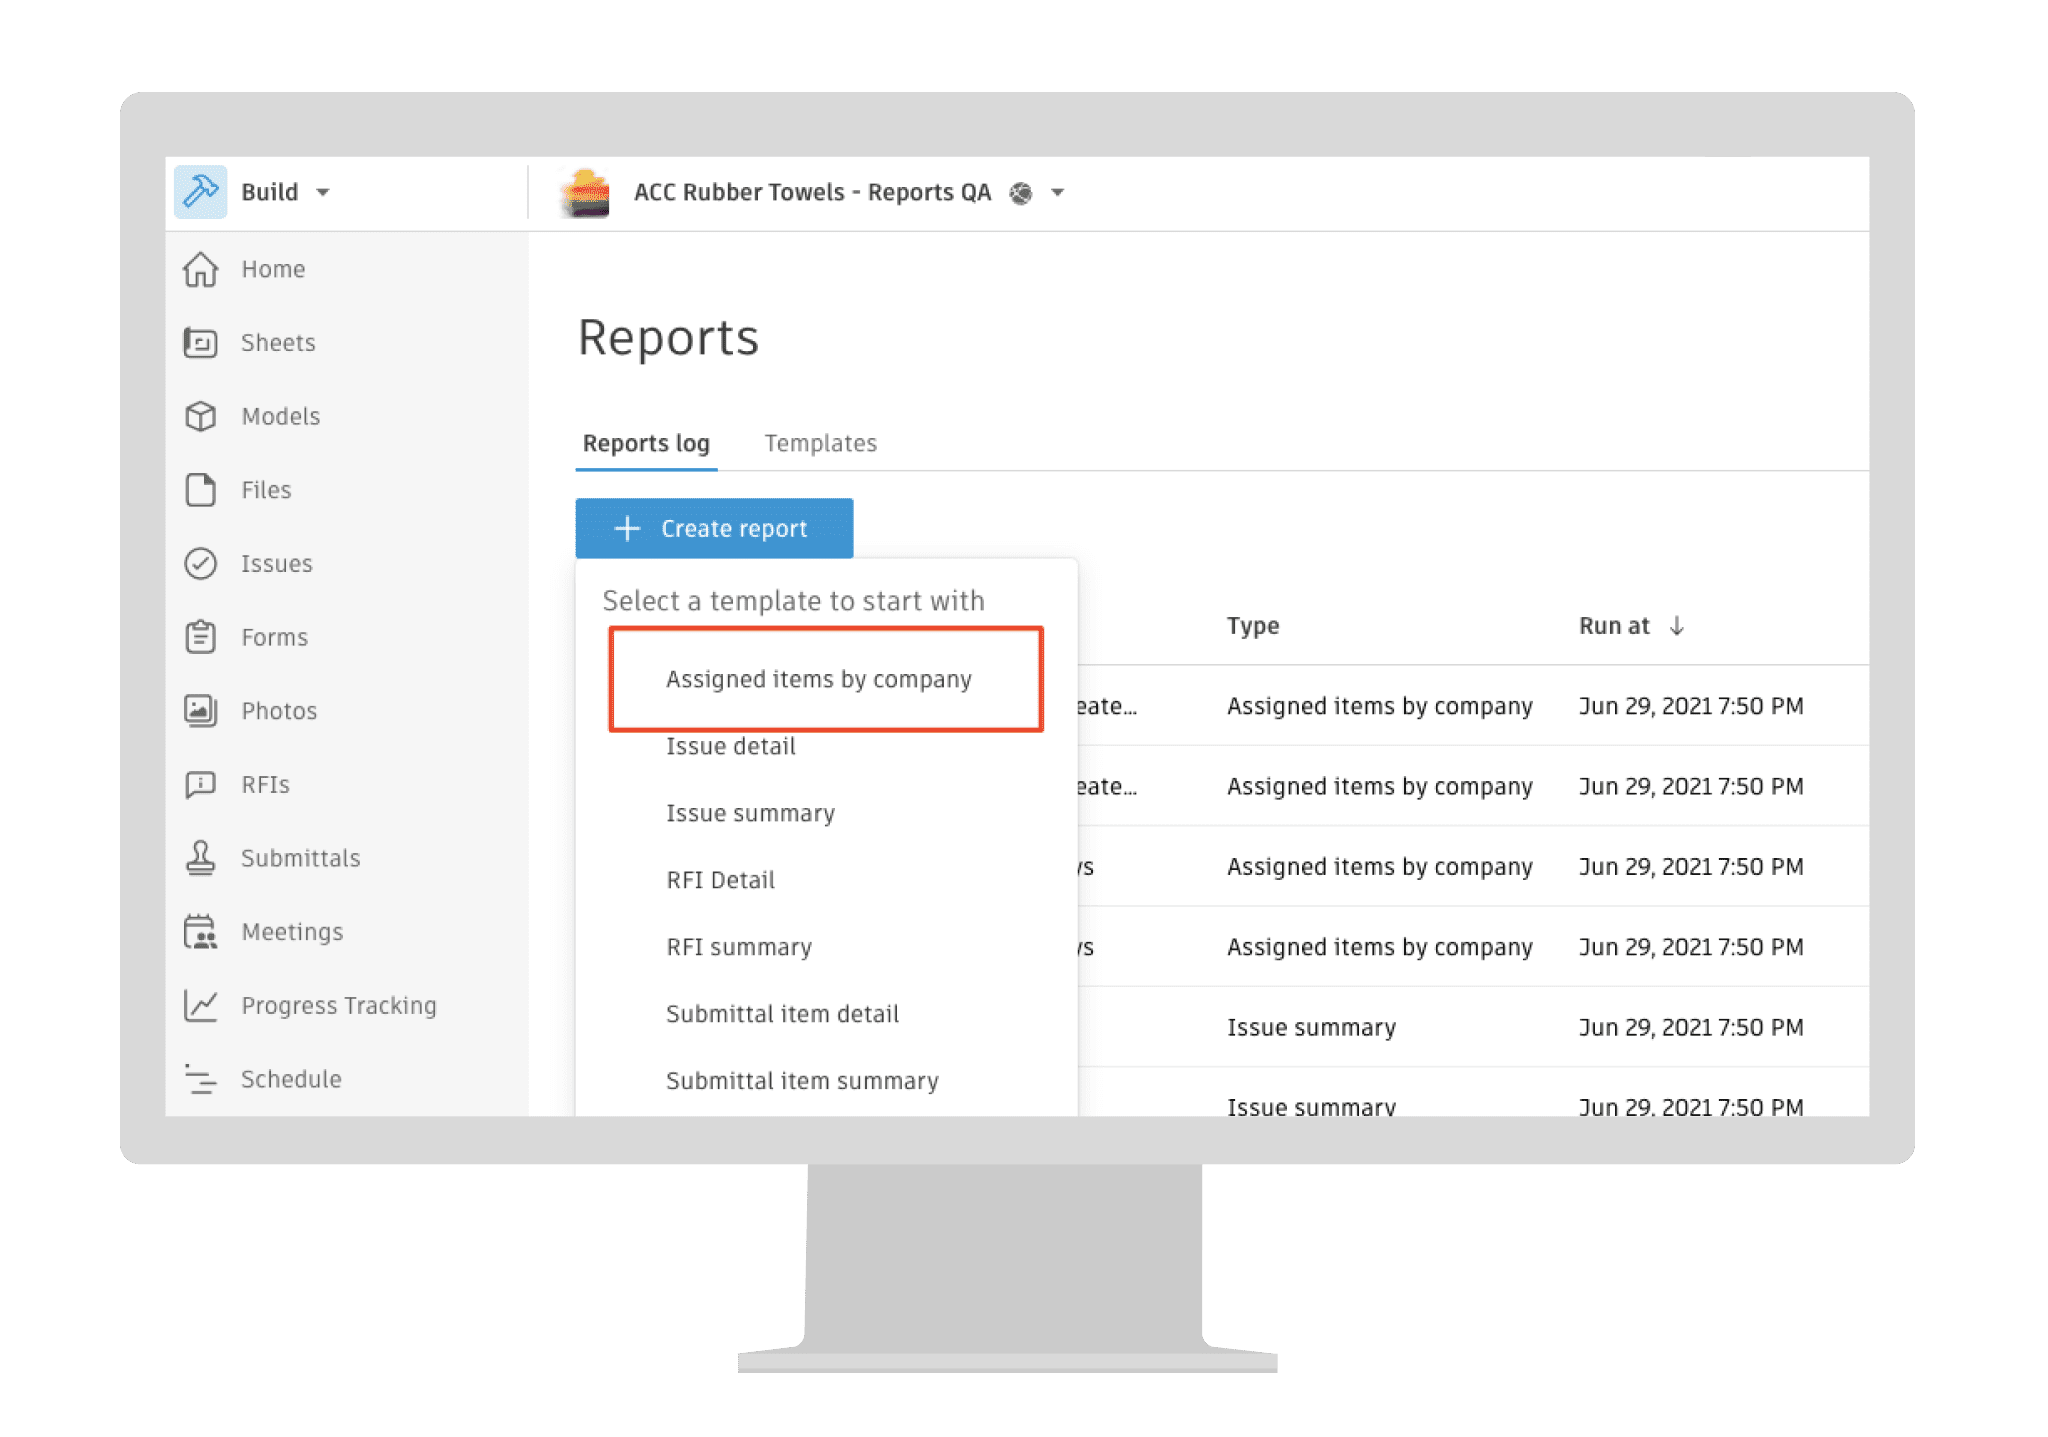2048x1437 pixels.
Task: Open Forms from the left navigation
Action: coord(273,637)
